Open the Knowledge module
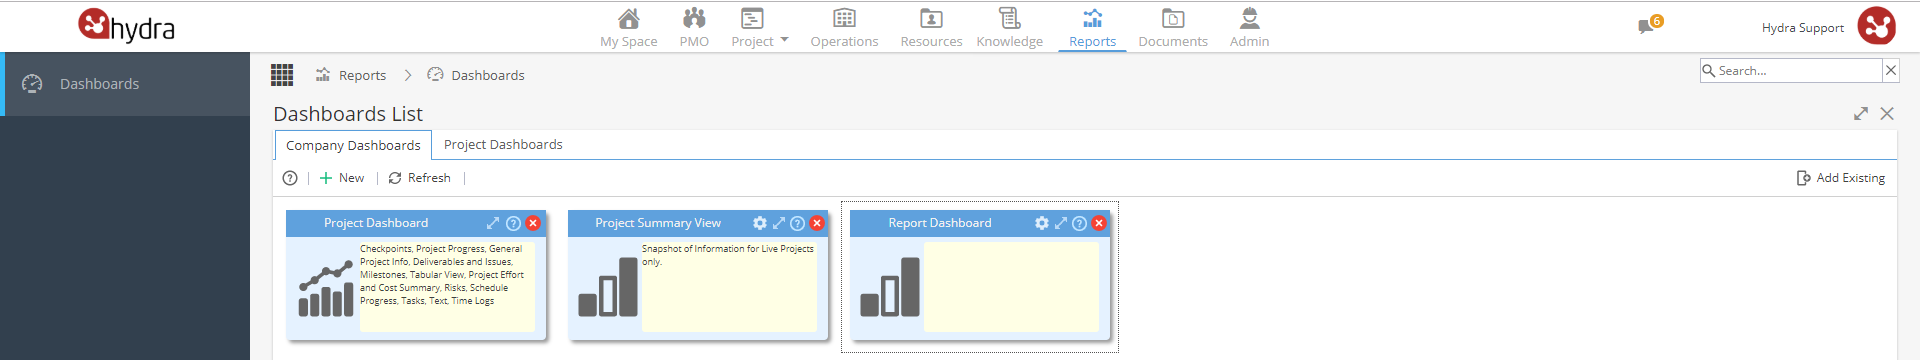1920x360 pixels. 1009,28
